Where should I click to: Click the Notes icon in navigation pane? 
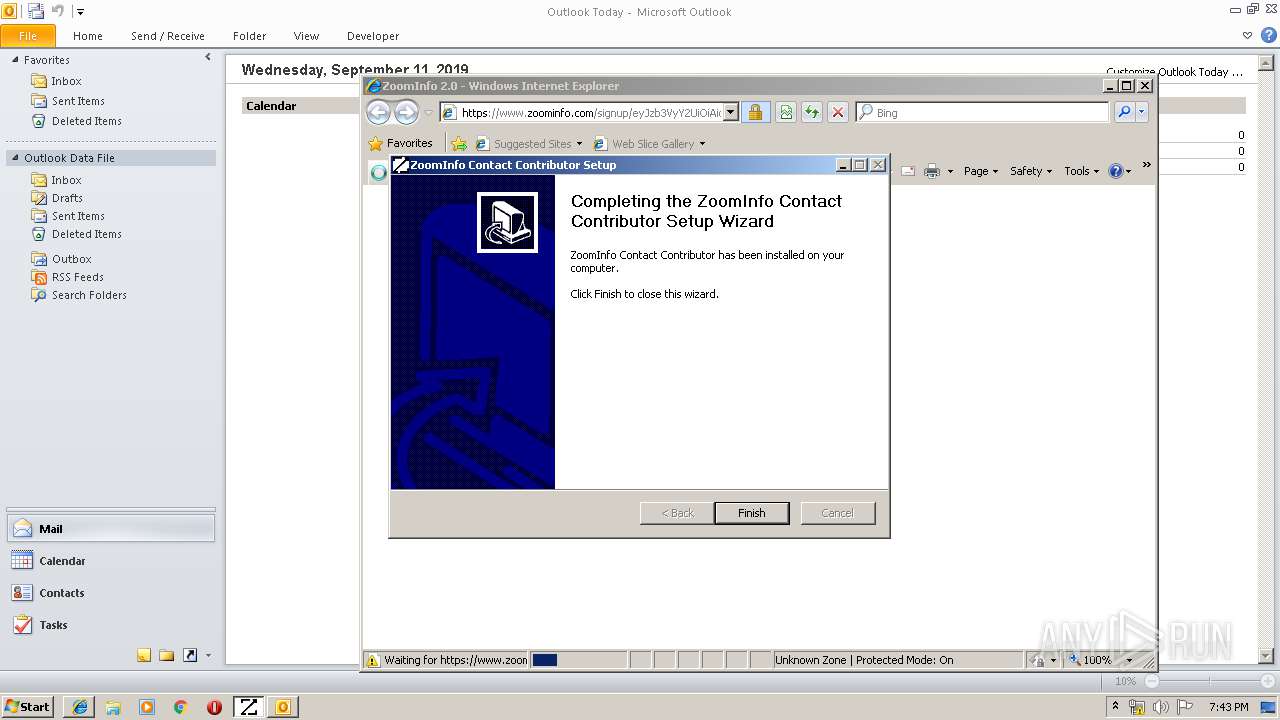[x=144, y=656]
